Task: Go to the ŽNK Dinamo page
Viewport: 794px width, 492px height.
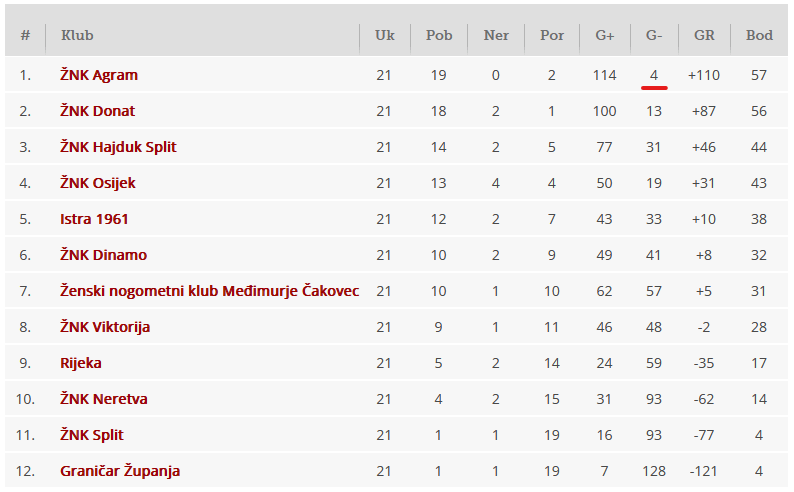Action: tap(103, 255)
